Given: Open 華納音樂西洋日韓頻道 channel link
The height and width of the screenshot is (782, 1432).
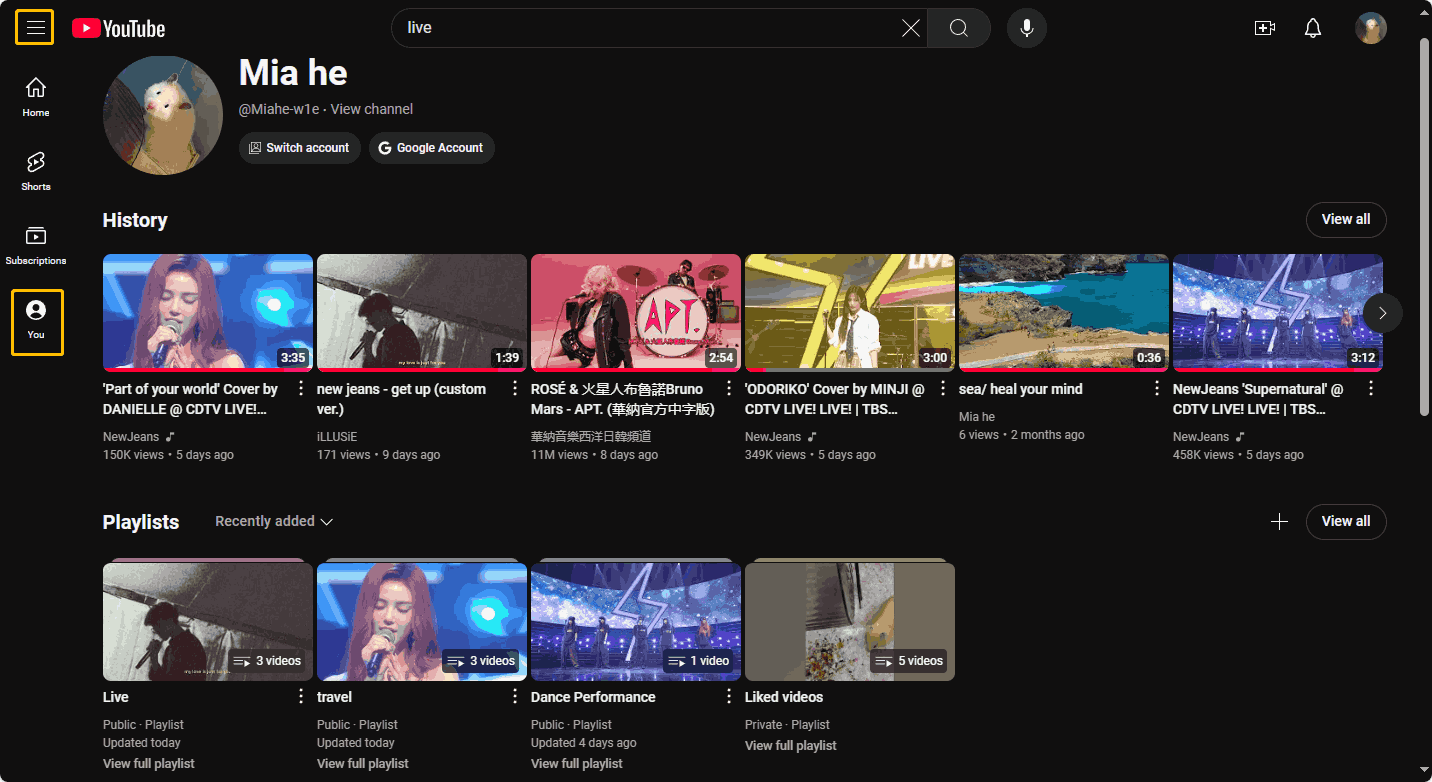Looking at the screenshot, I should click(591, 437).
